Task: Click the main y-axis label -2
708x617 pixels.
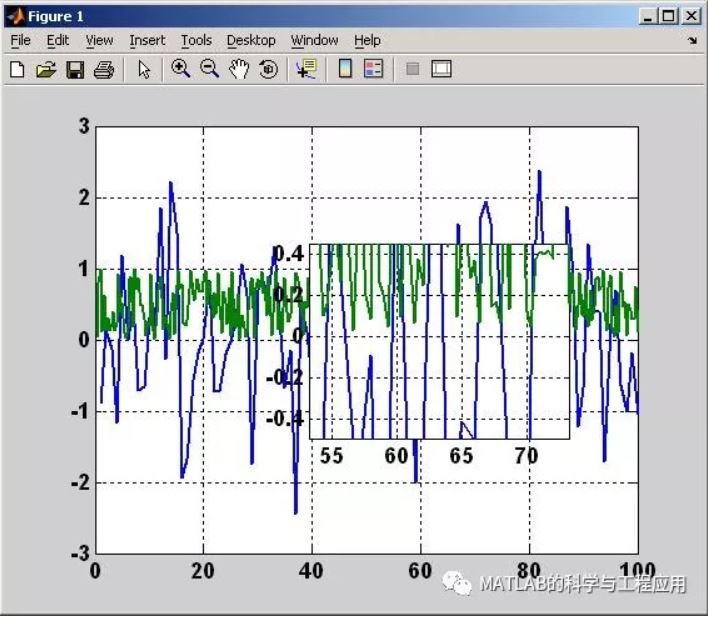Action: coord(80,482)
